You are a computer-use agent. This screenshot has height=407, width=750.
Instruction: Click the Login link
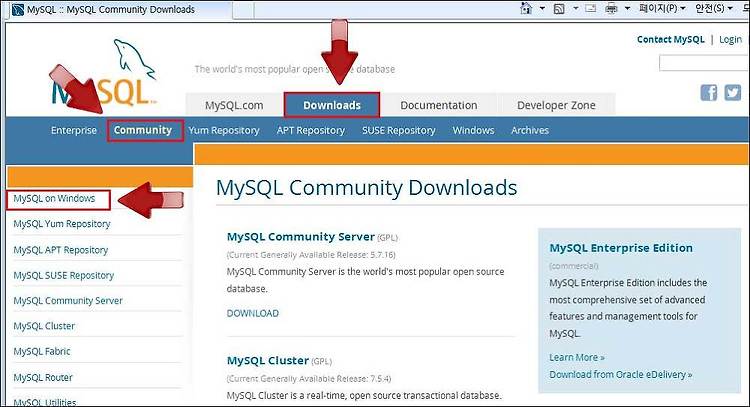pyautogui.click(x=730, y=40)
